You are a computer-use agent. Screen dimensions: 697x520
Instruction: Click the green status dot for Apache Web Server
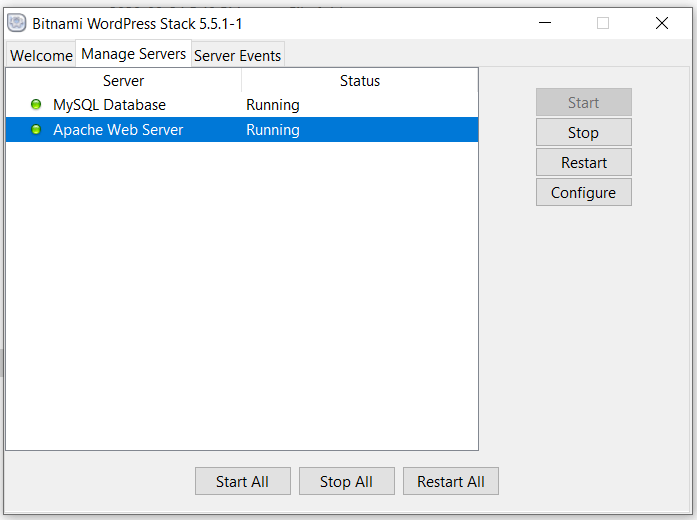[36, 129]
